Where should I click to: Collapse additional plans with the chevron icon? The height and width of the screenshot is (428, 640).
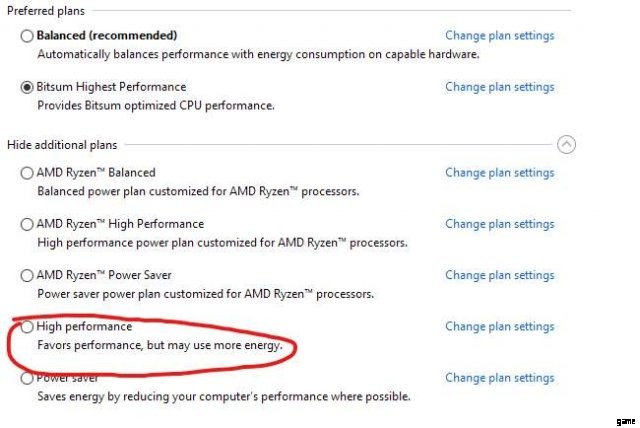(x=566, y=144)
